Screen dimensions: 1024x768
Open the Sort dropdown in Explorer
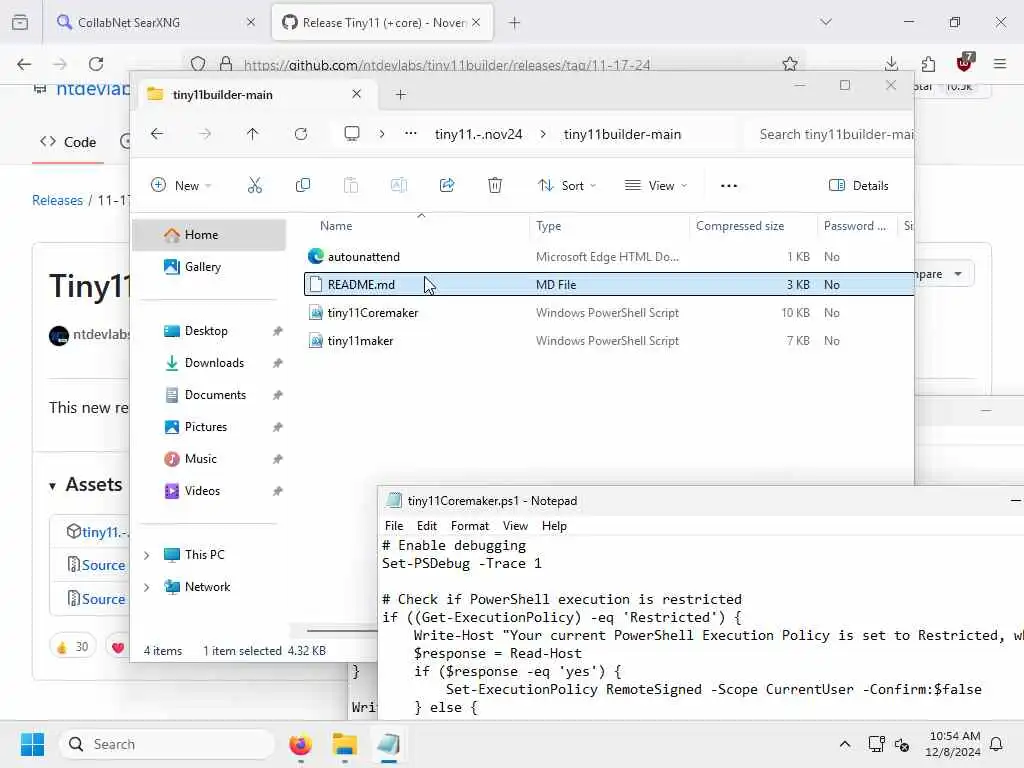click(x=566, y=185)
